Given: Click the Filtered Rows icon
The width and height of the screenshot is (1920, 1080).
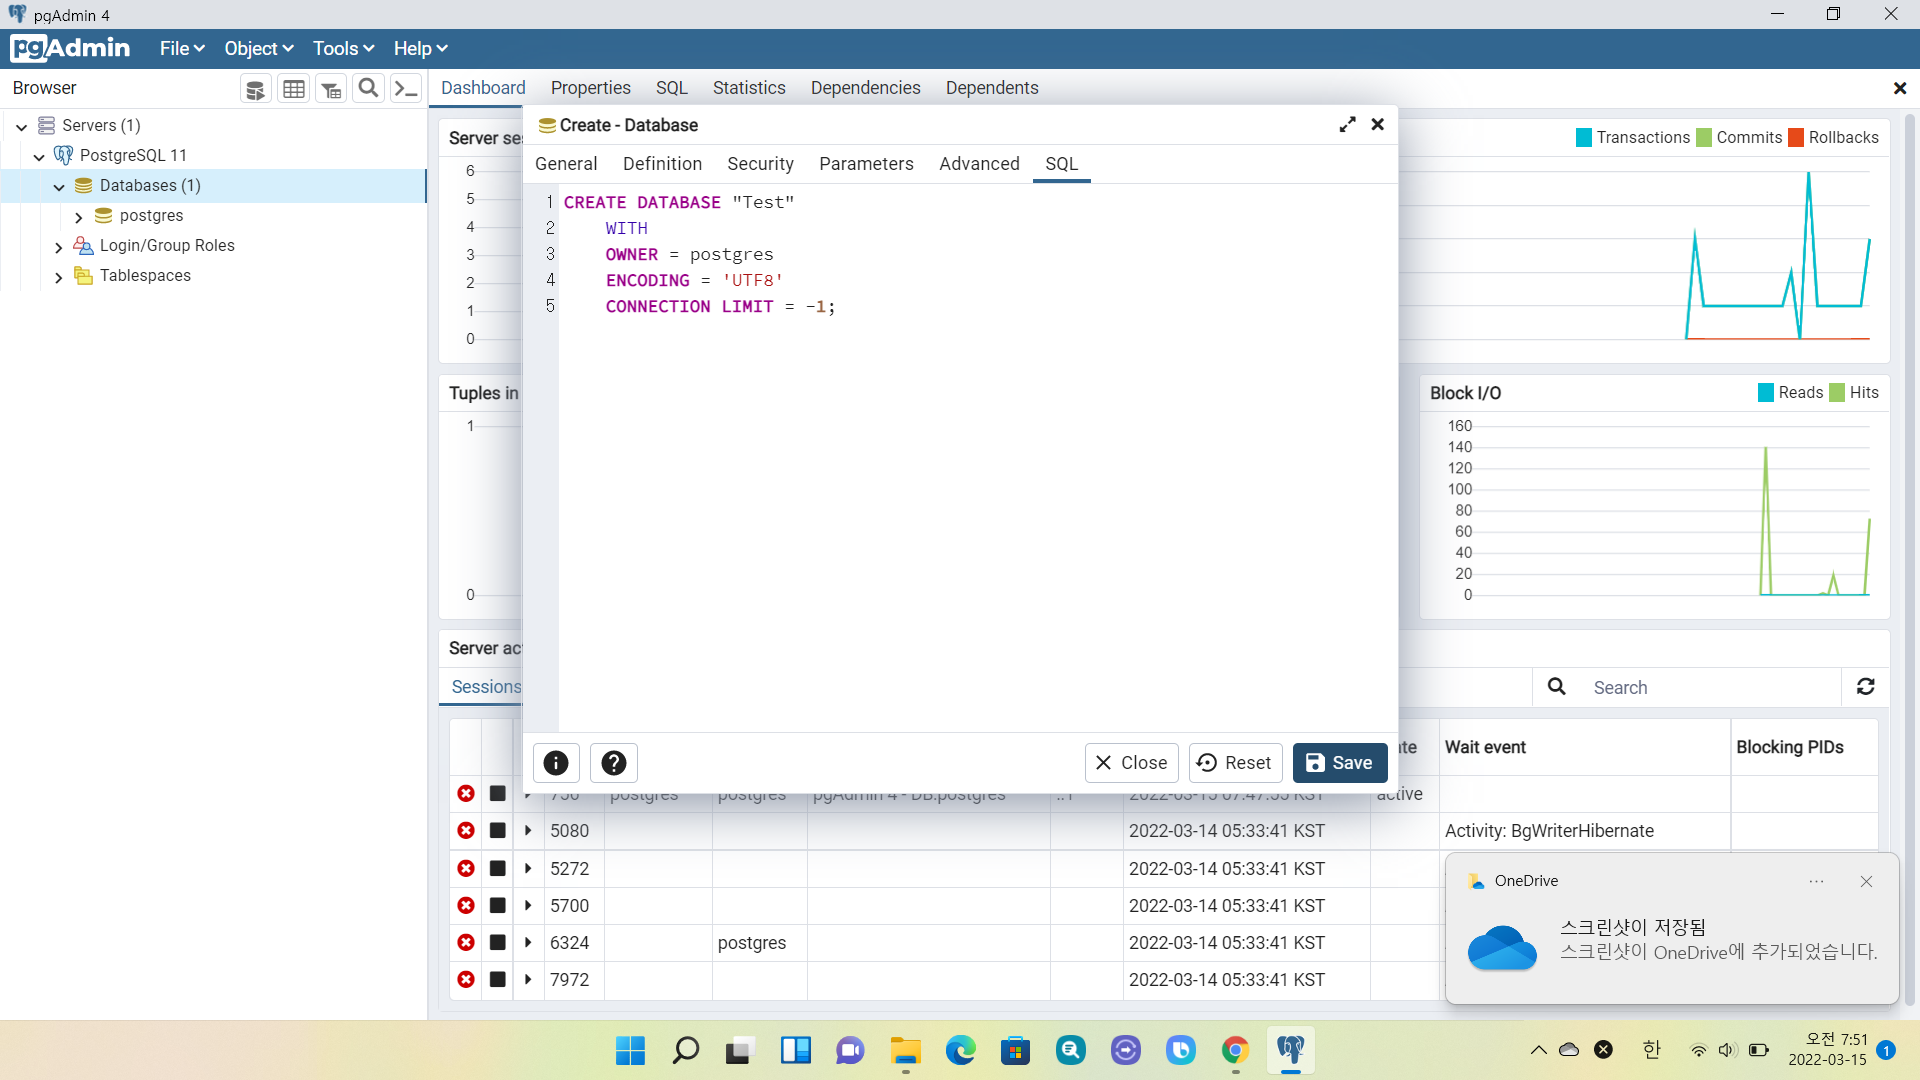Looking at the screenshot, I should (x=331, y=89).
